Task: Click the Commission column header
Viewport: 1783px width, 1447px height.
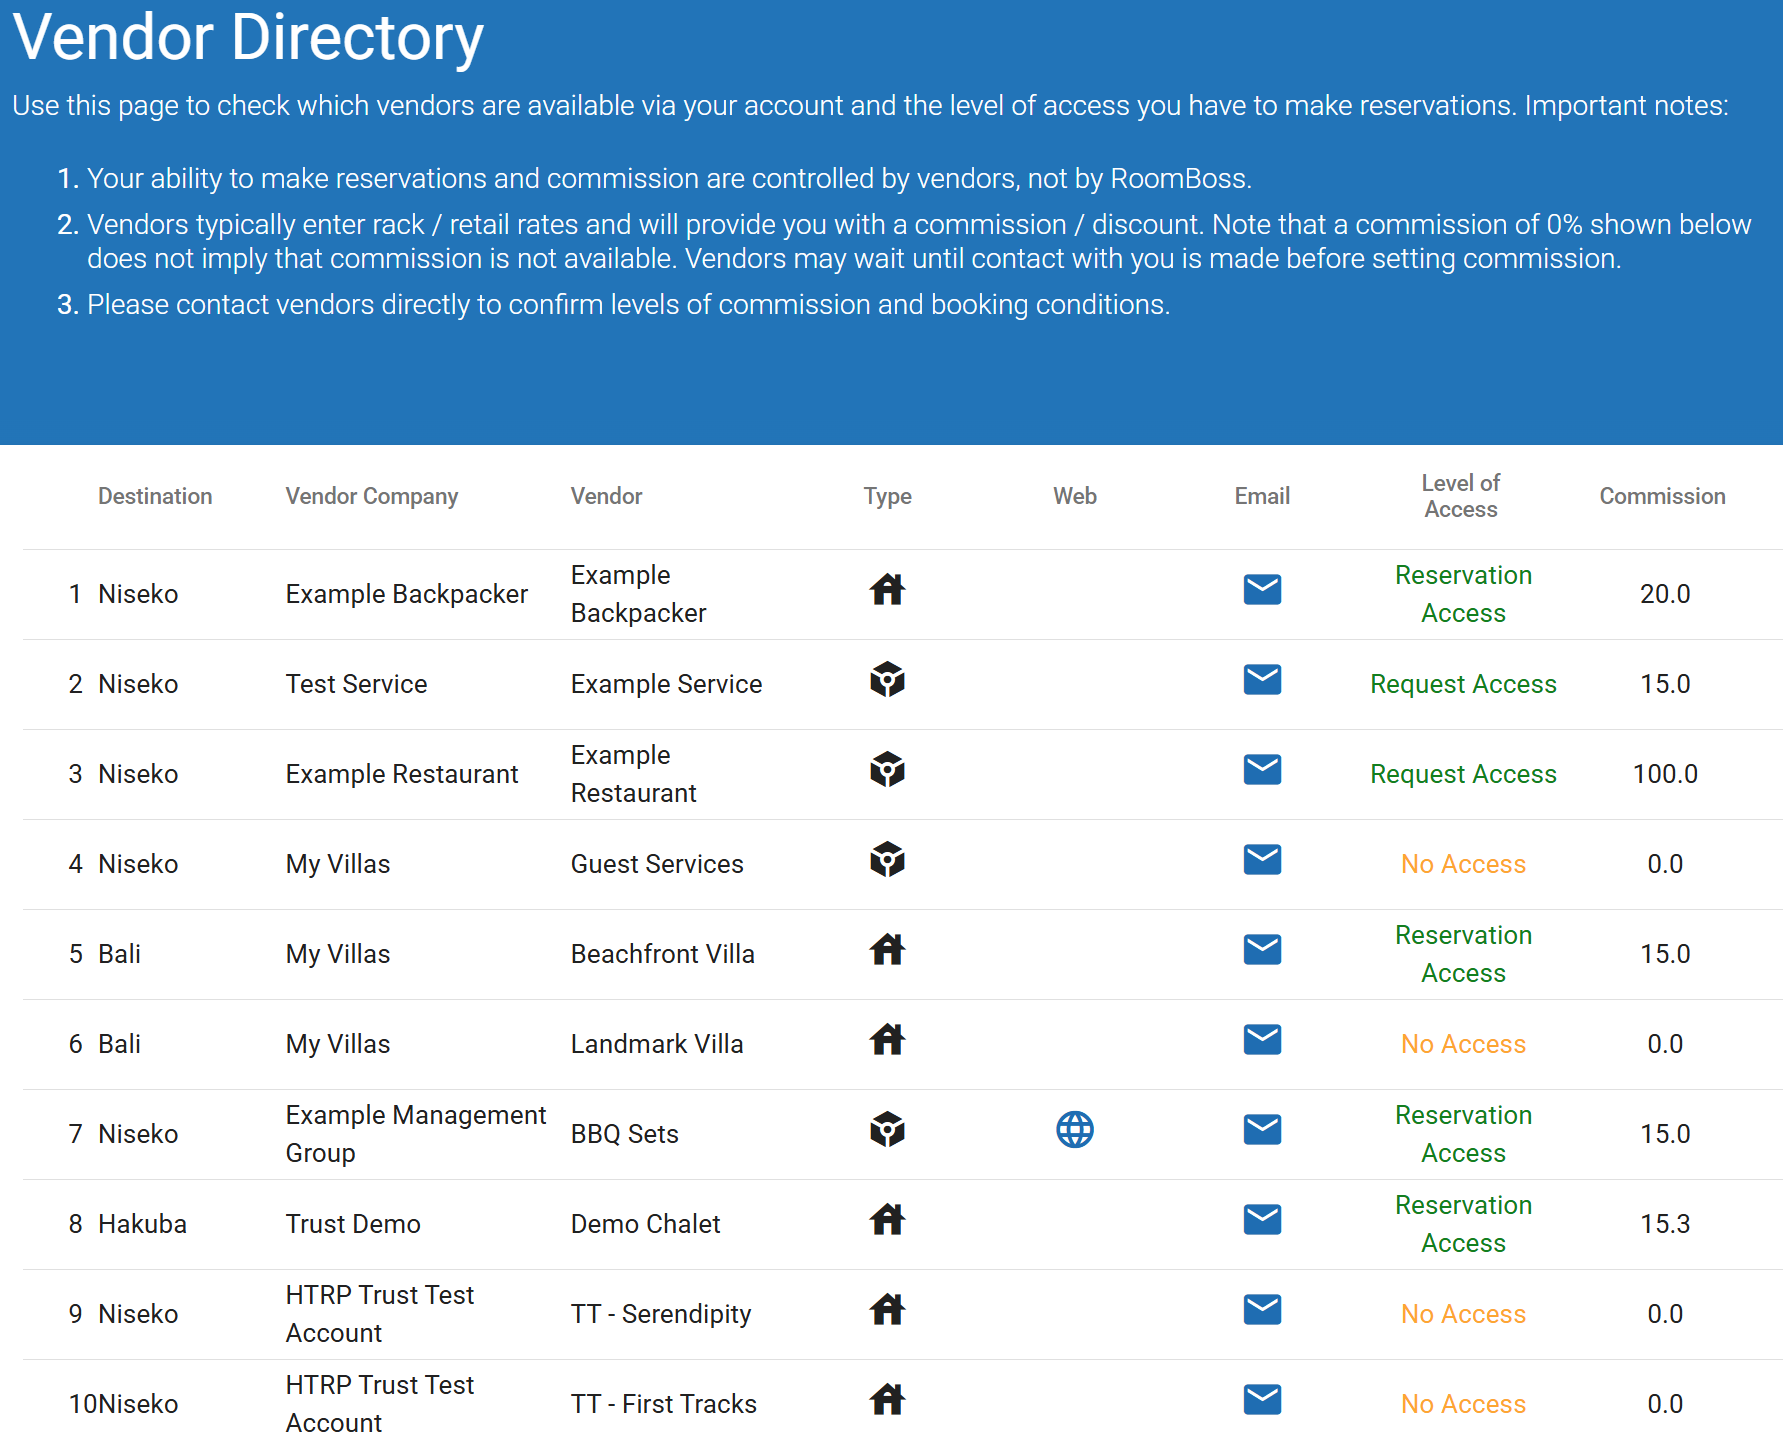Action: click(1662, 496)
